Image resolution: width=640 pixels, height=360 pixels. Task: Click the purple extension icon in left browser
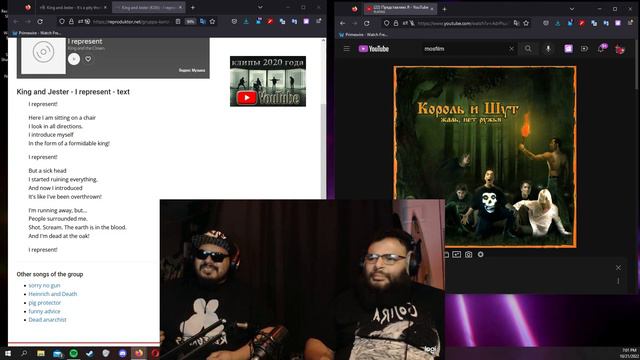(x=306, y=21)
